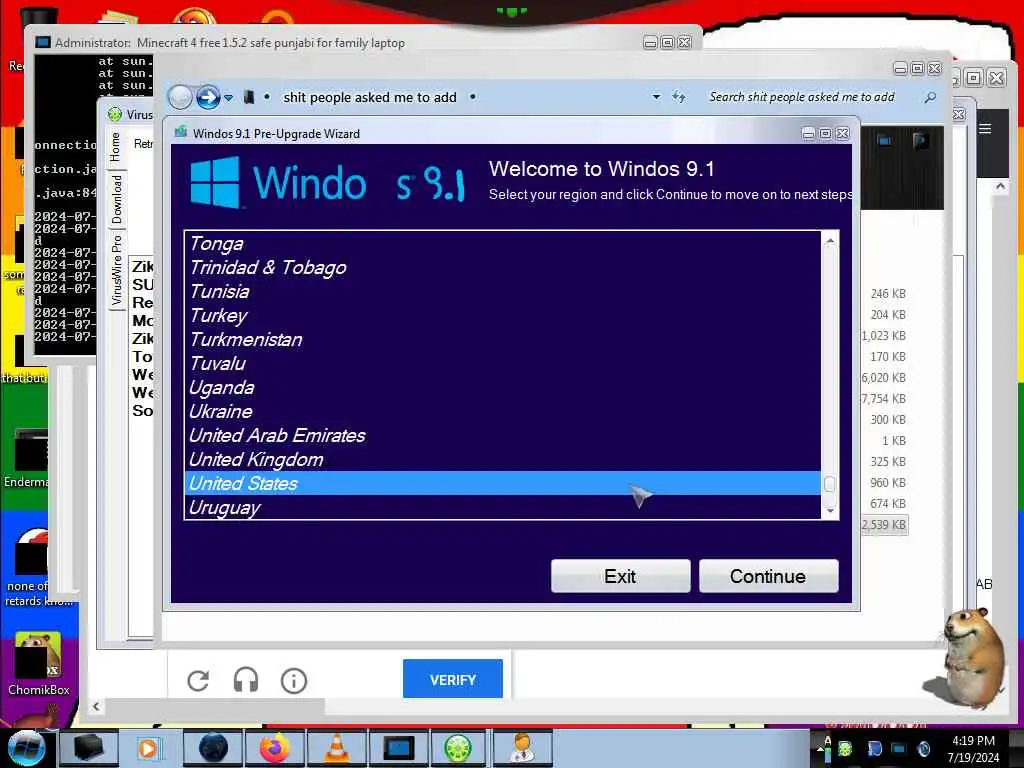
Task: Choose Turkey from the region list
Action: coord(502,316)
